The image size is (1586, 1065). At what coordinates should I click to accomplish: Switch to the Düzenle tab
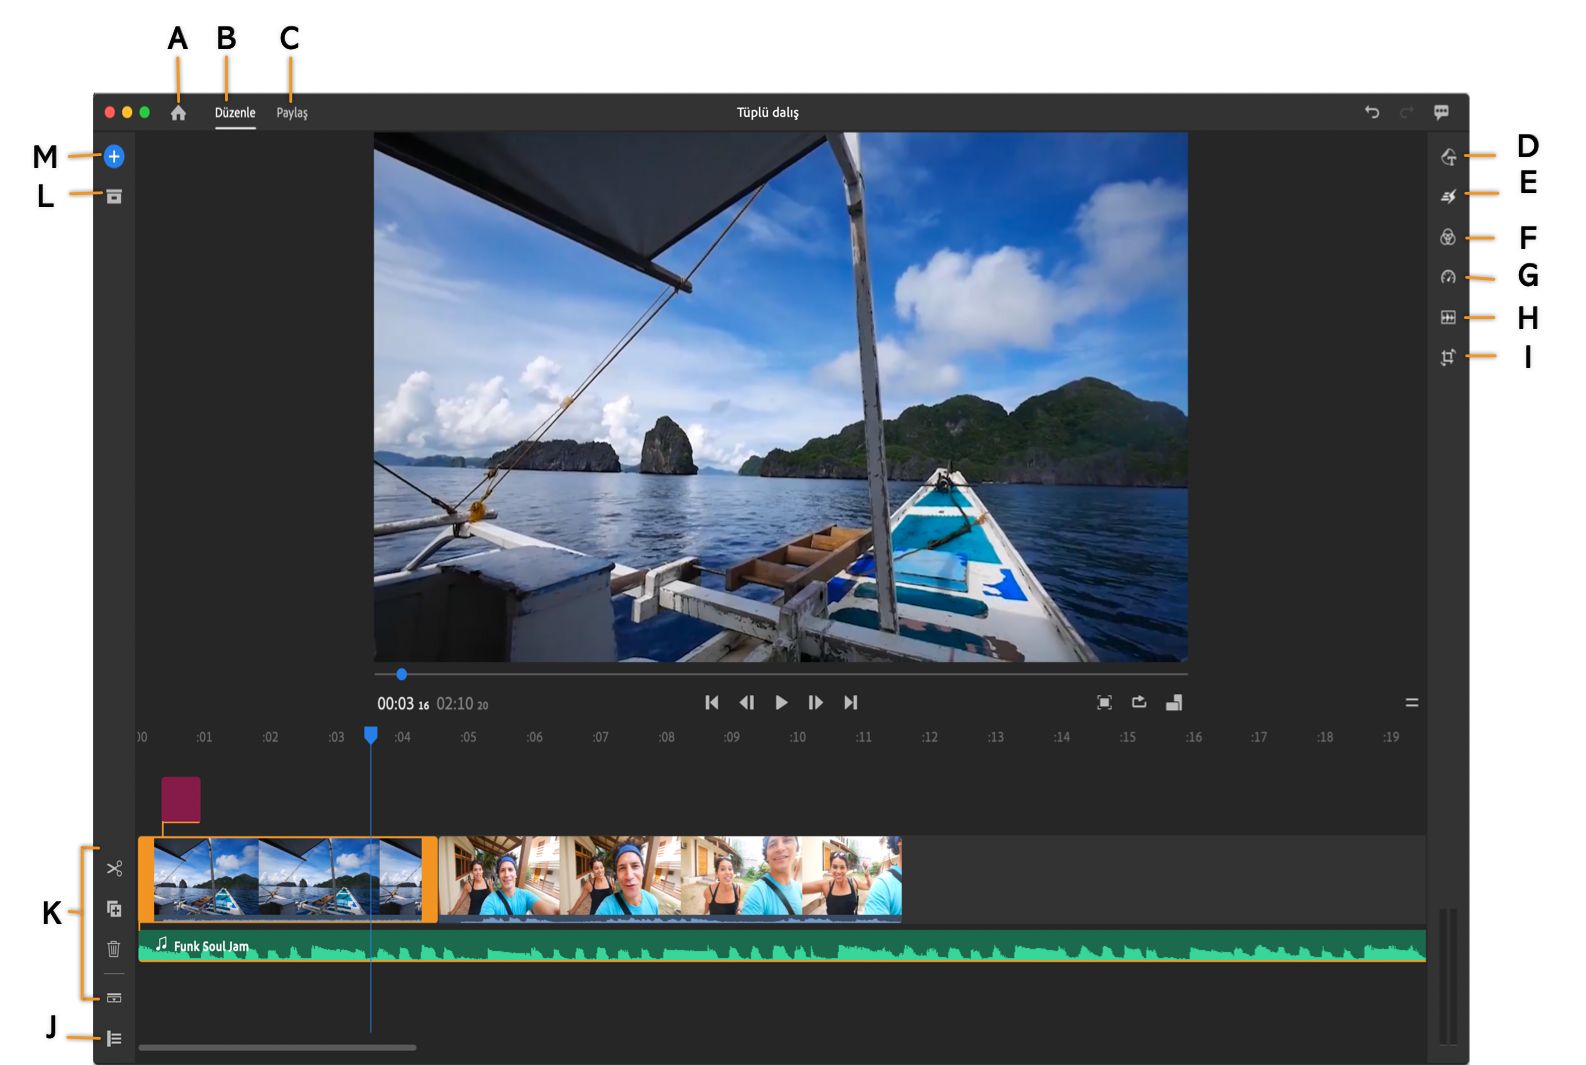pyautogui.click(x=235, y=113)
